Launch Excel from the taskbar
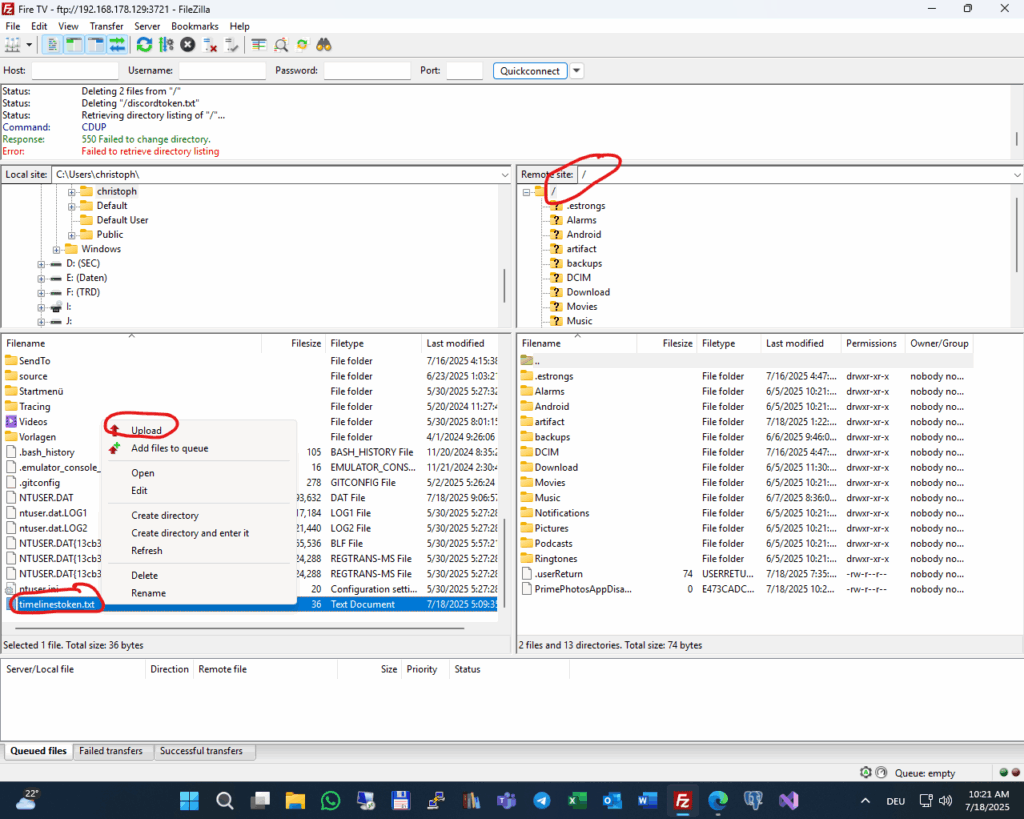The image size is (1024, 819). point(577,800)
